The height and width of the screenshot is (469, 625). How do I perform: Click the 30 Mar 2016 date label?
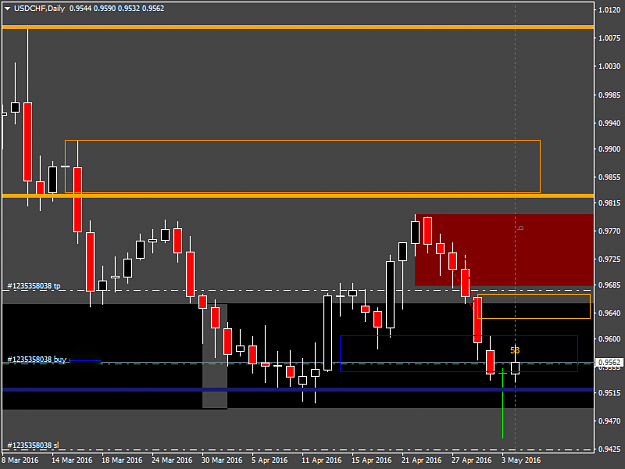(x=222, y=460)
